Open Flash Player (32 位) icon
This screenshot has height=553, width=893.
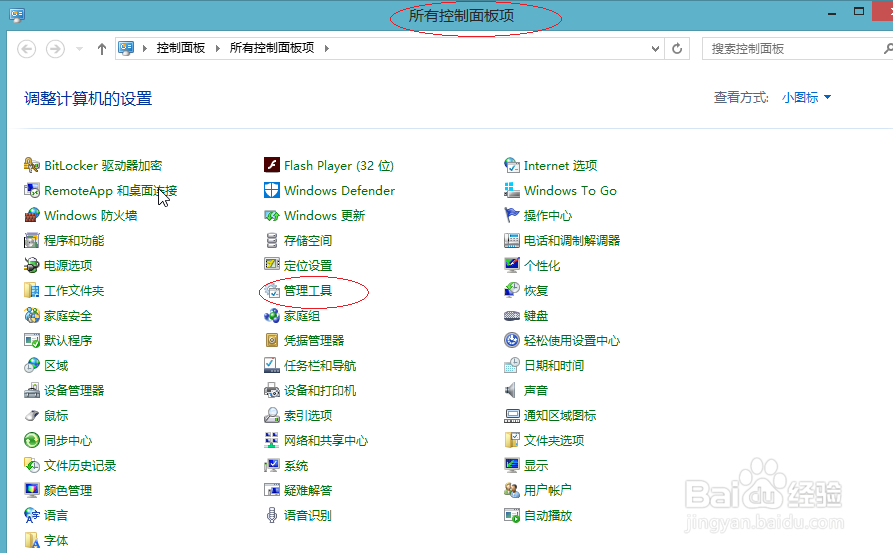pyautogui.click(x=272, y=166)
